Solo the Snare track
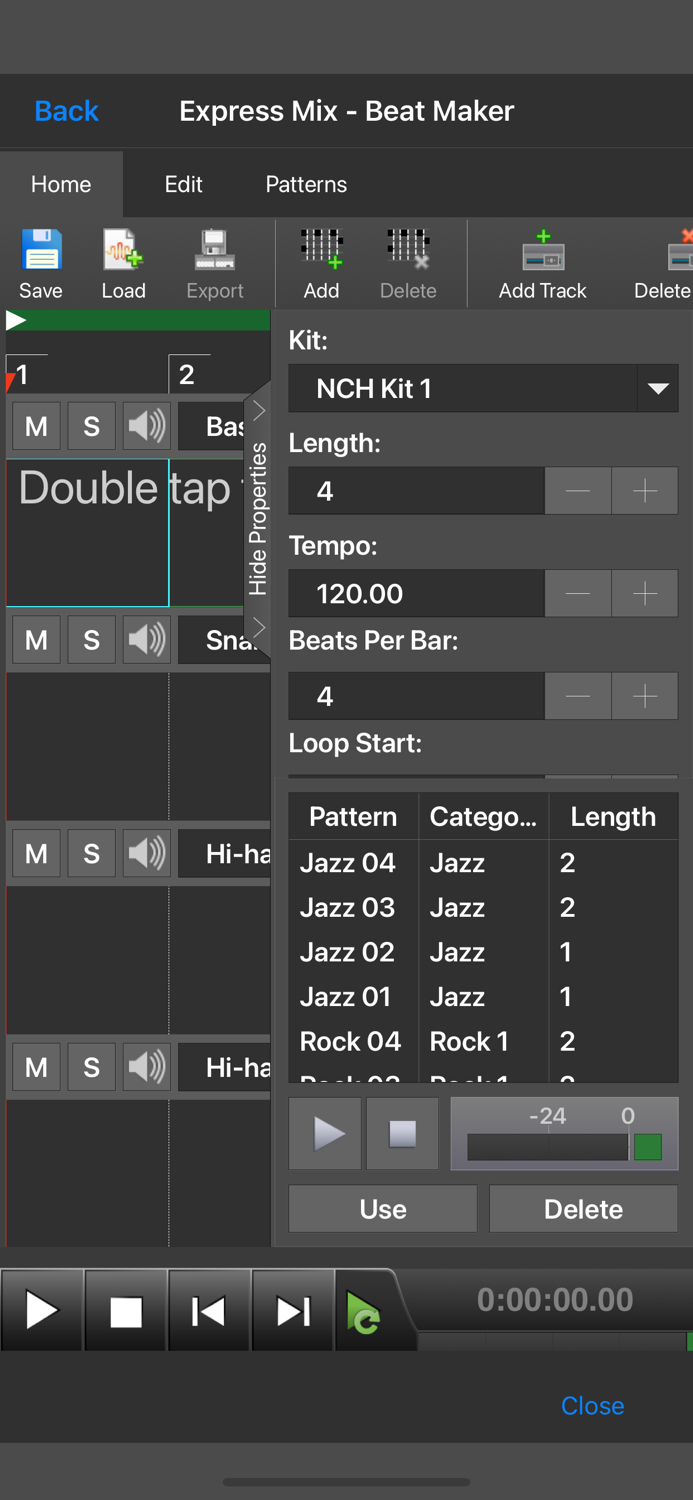Image resolution: width=693 pixels, height=1500 pixels. 91,639
